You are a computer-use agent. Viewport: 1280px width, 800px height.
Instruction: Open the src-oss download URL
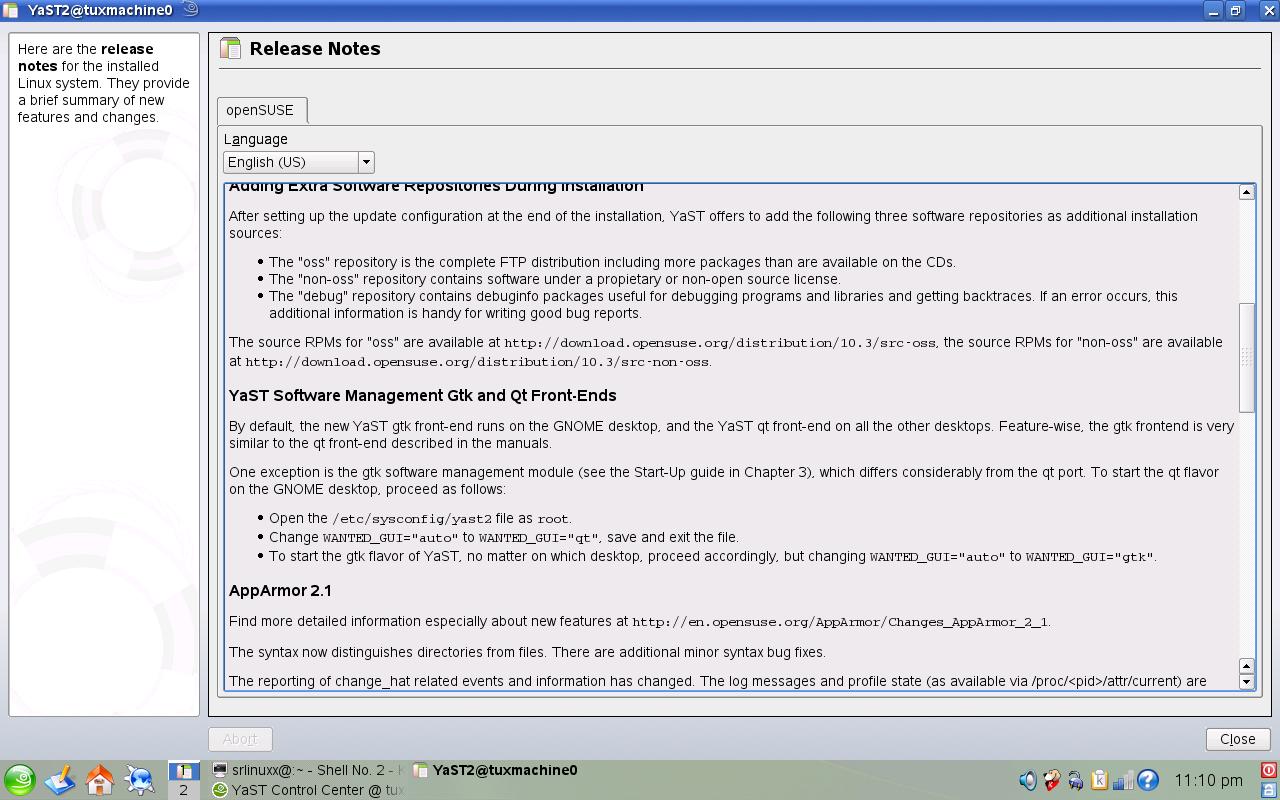(720, 343)
